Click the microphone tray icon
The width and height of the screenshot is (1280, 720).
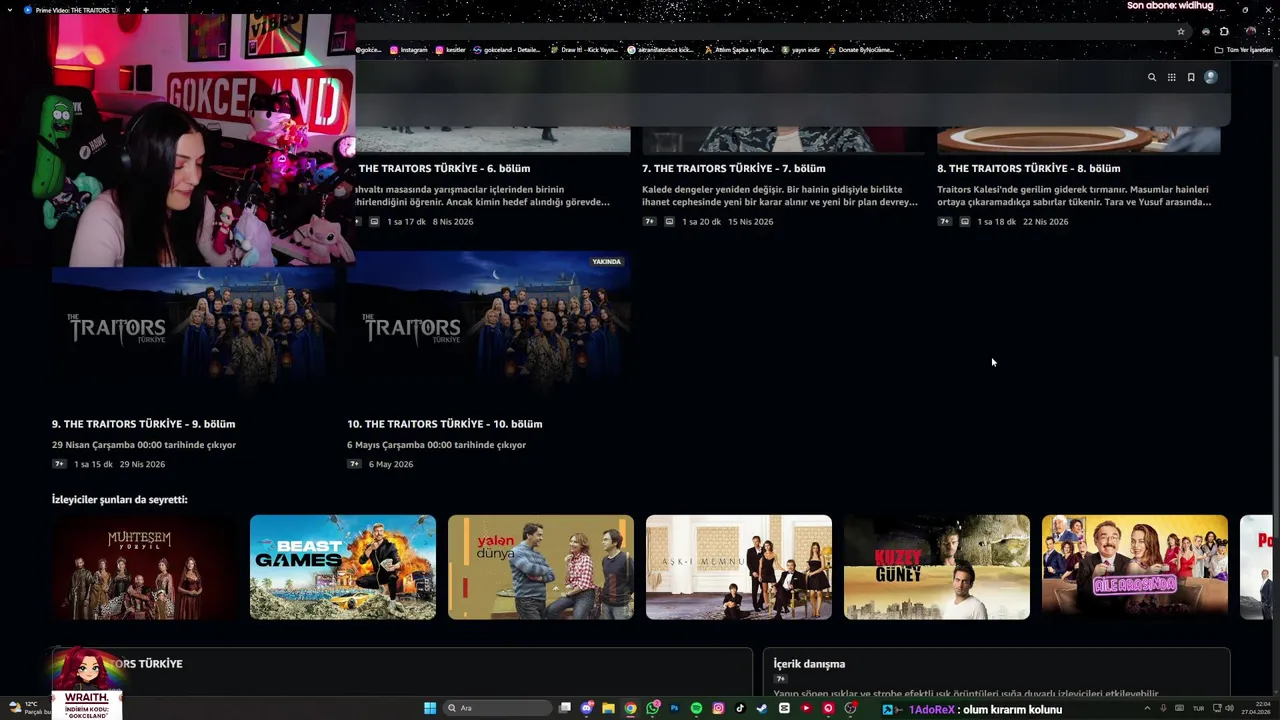pos(1163,708)
